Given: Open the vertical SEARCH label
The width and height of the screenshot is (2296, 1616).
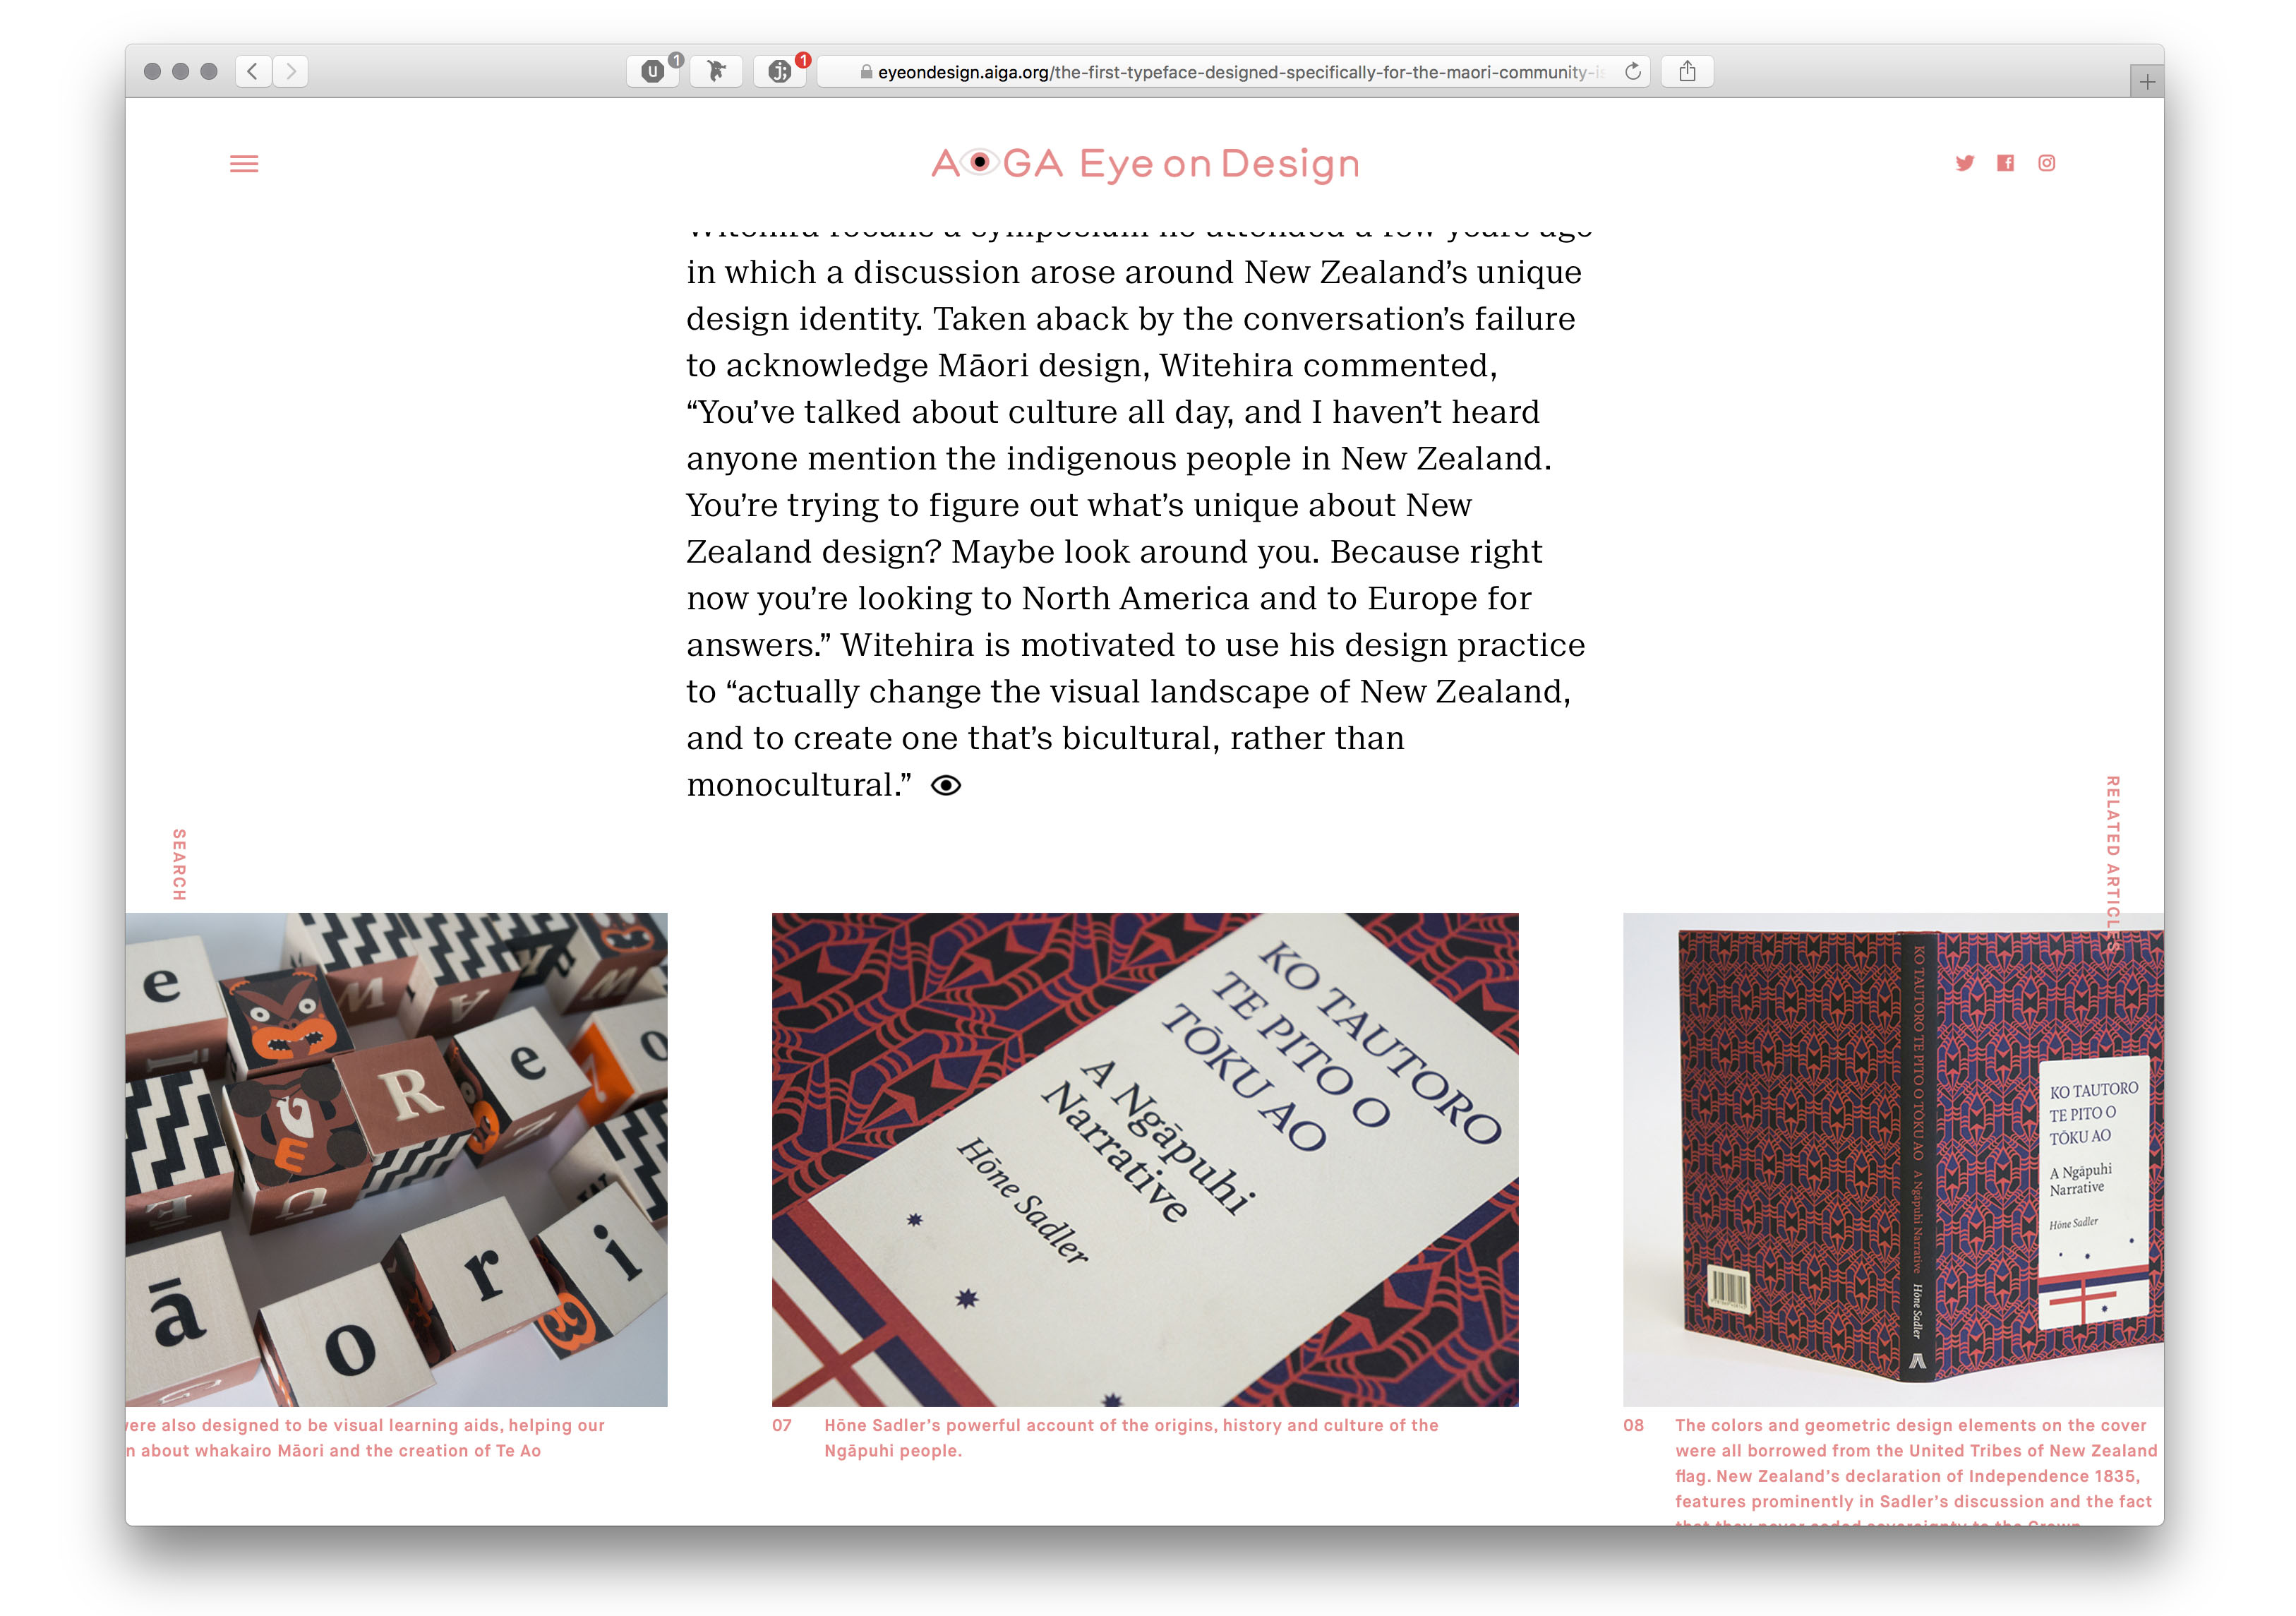Looking at the screenshot, I should point(179,864).
